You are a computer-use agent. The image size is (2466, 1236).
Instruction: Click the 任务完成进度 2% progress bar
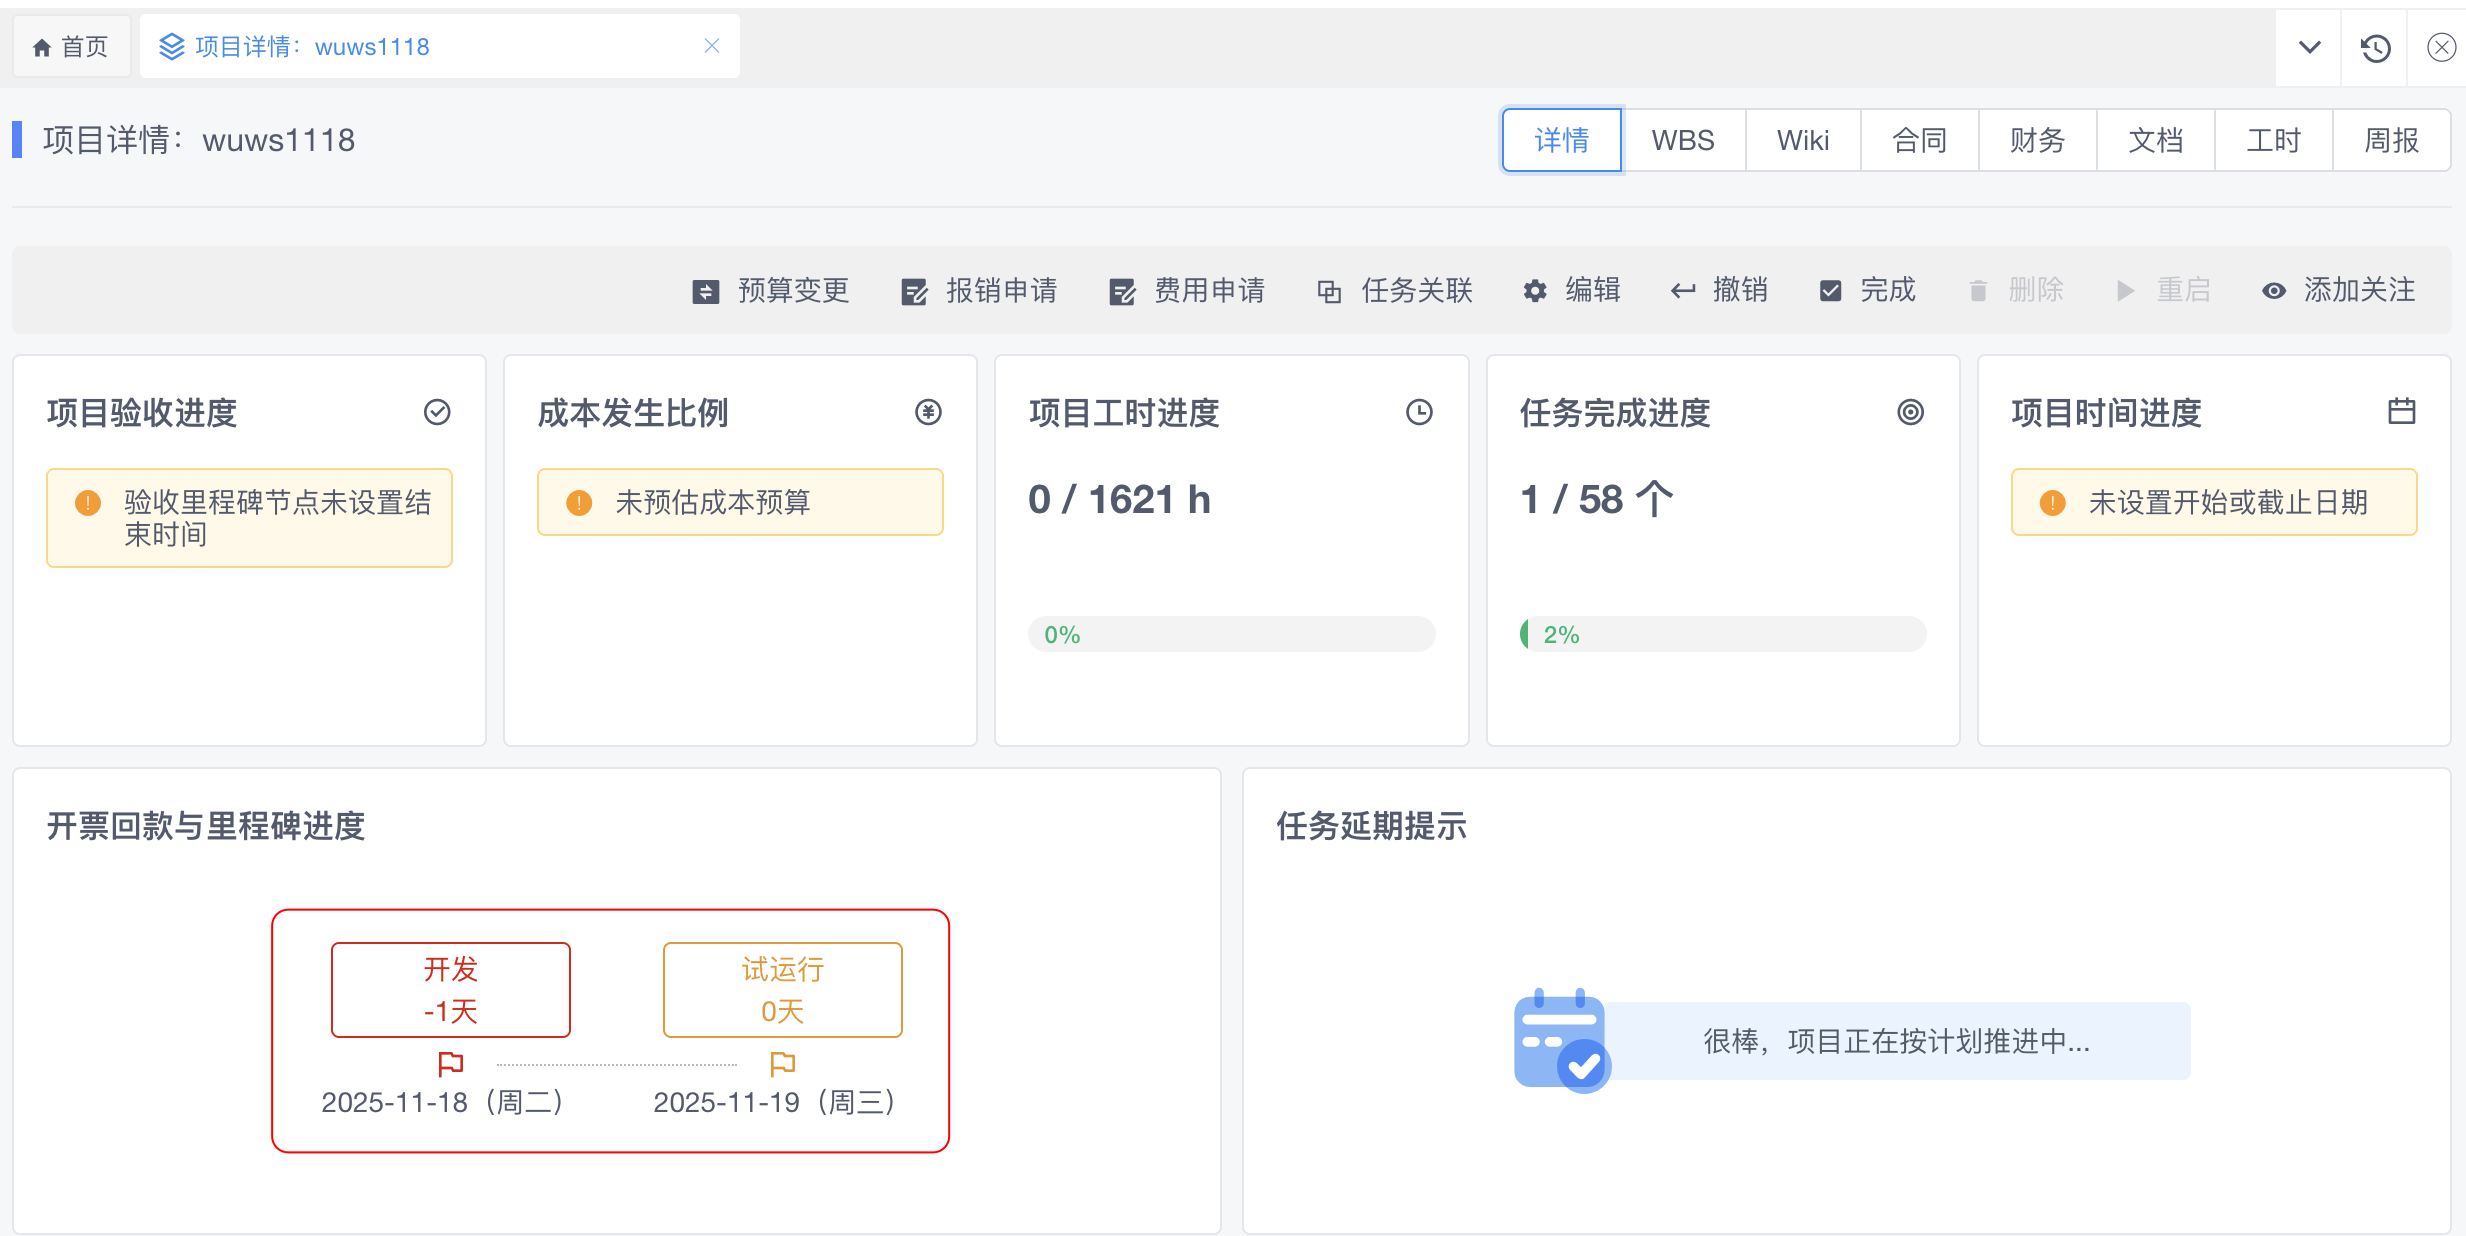point(1722,634)
